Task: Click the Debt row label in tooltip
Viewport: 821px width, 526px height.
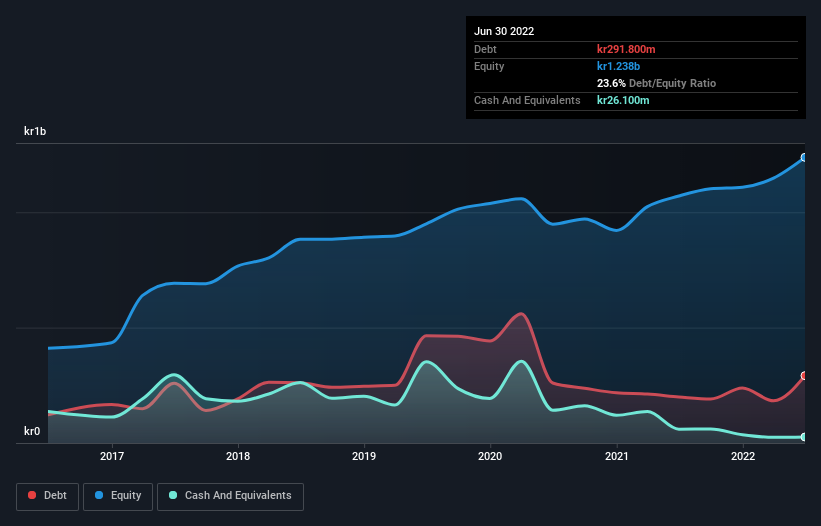Action: pos(485,49)
